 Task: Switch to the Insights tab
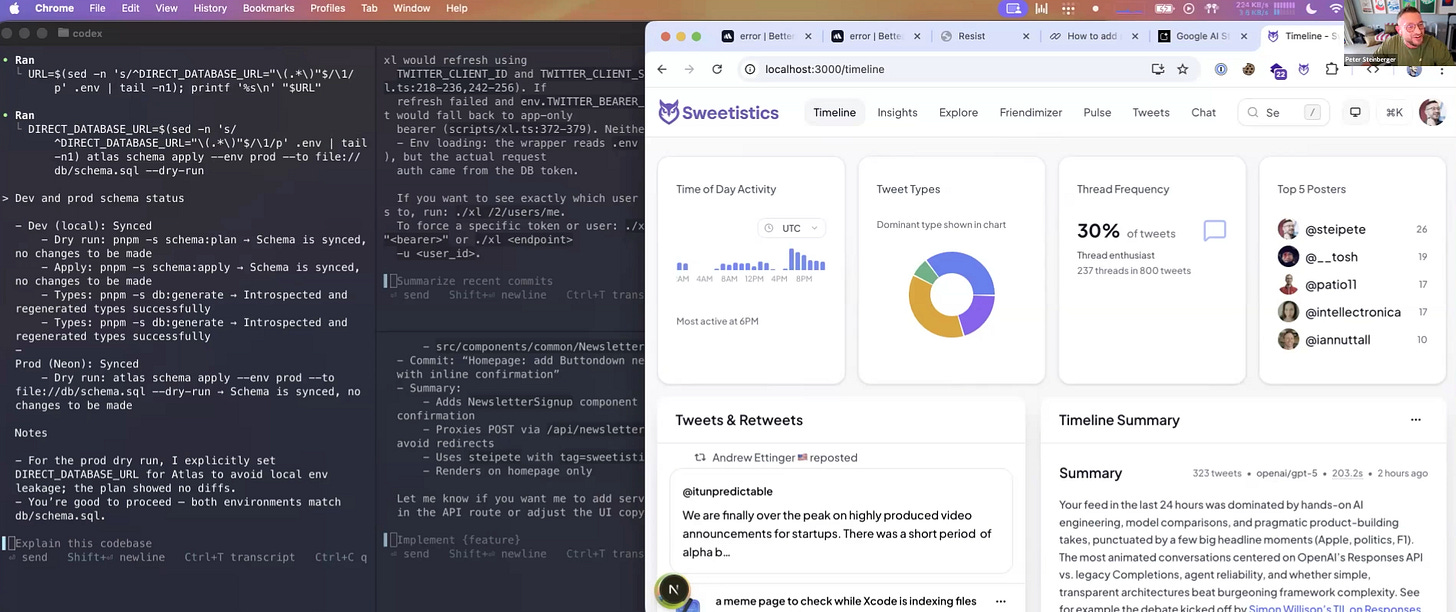pos(897,112)
